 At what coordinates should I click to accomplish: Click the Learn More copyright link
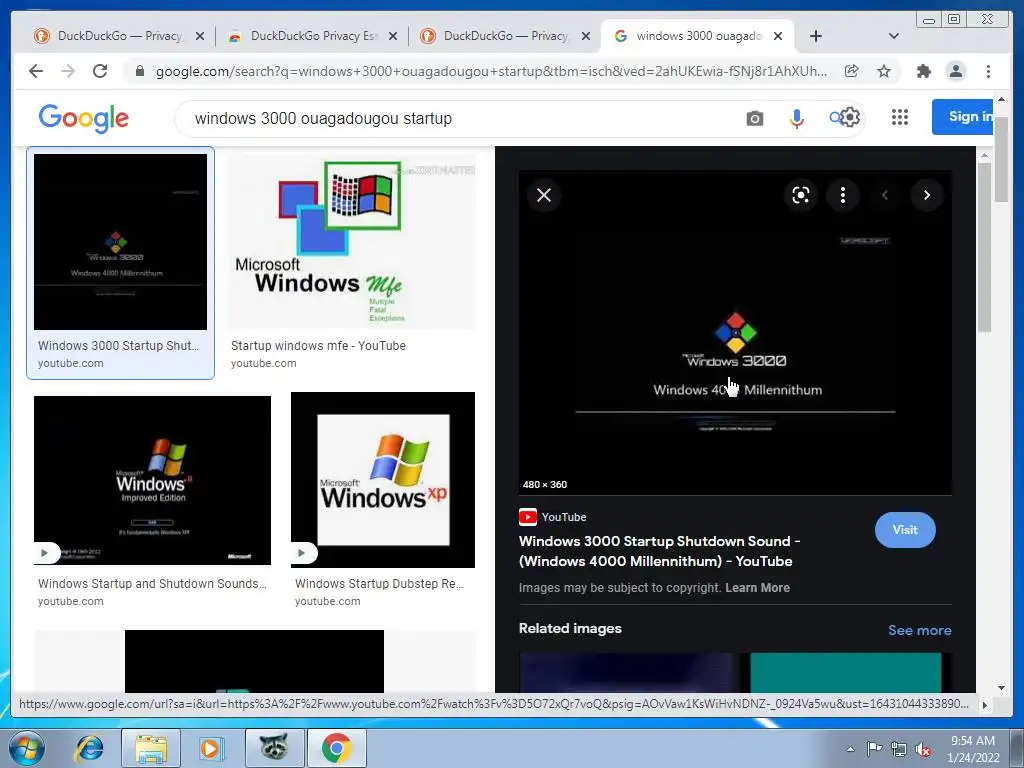coord(758,588)
